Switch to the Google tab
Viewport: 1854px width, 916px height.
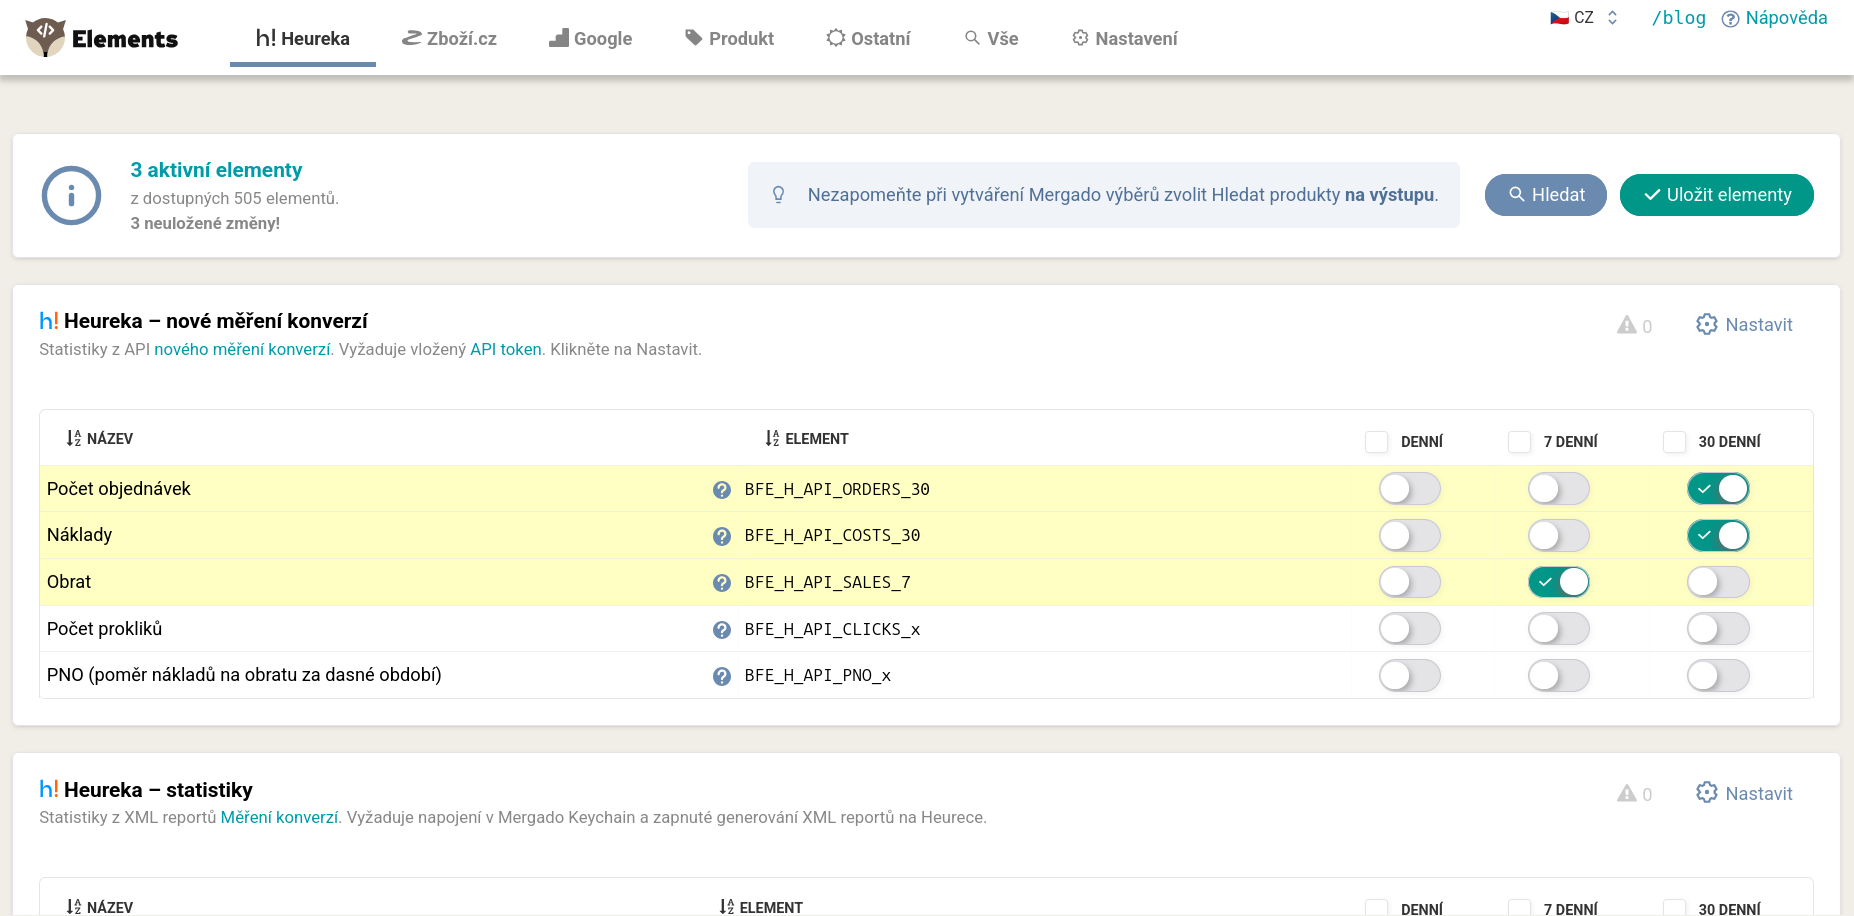(591, 39)
